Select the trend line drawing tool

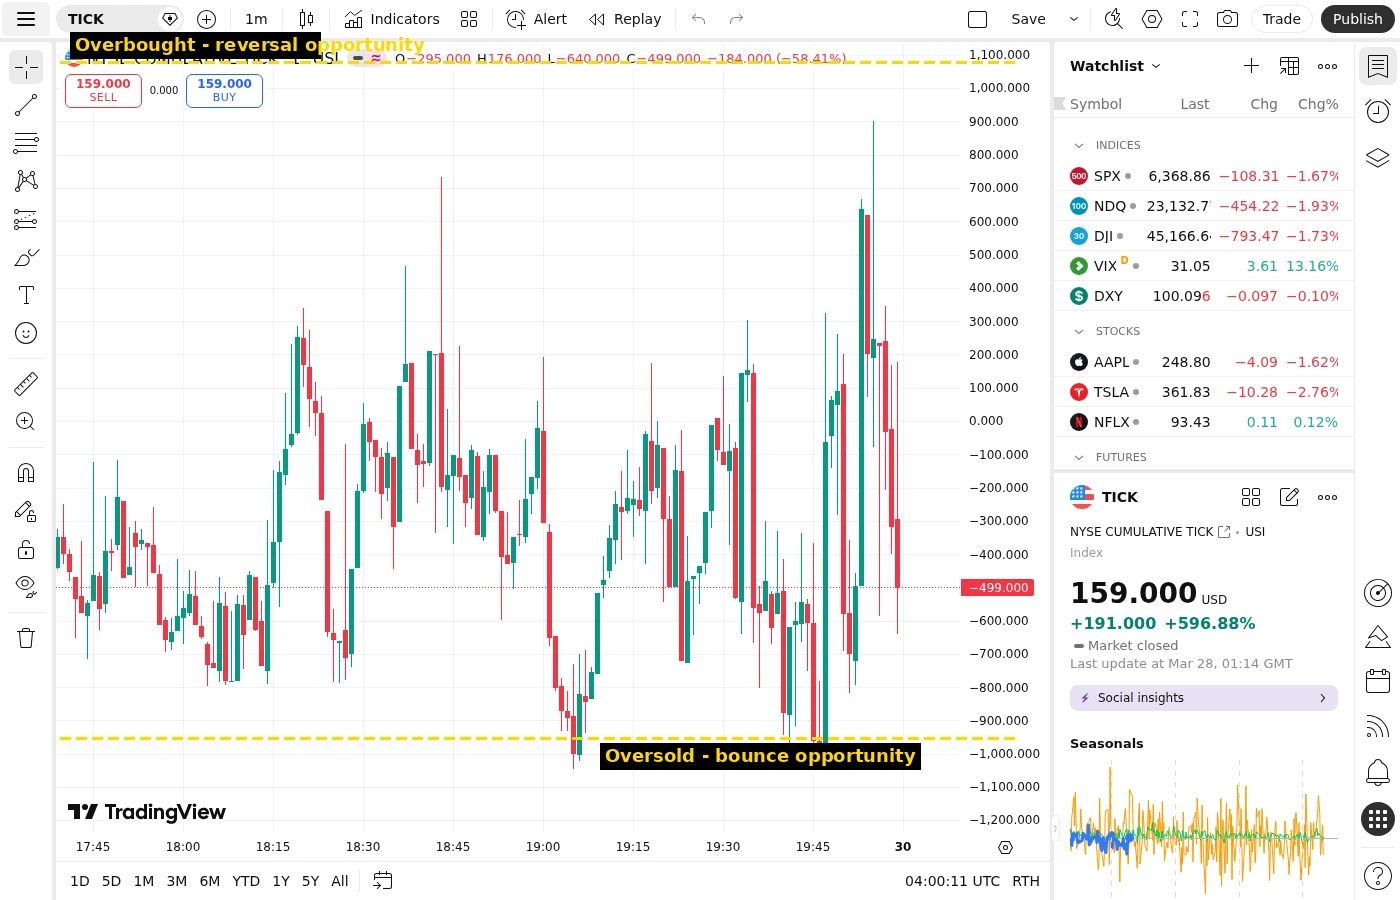26,105
